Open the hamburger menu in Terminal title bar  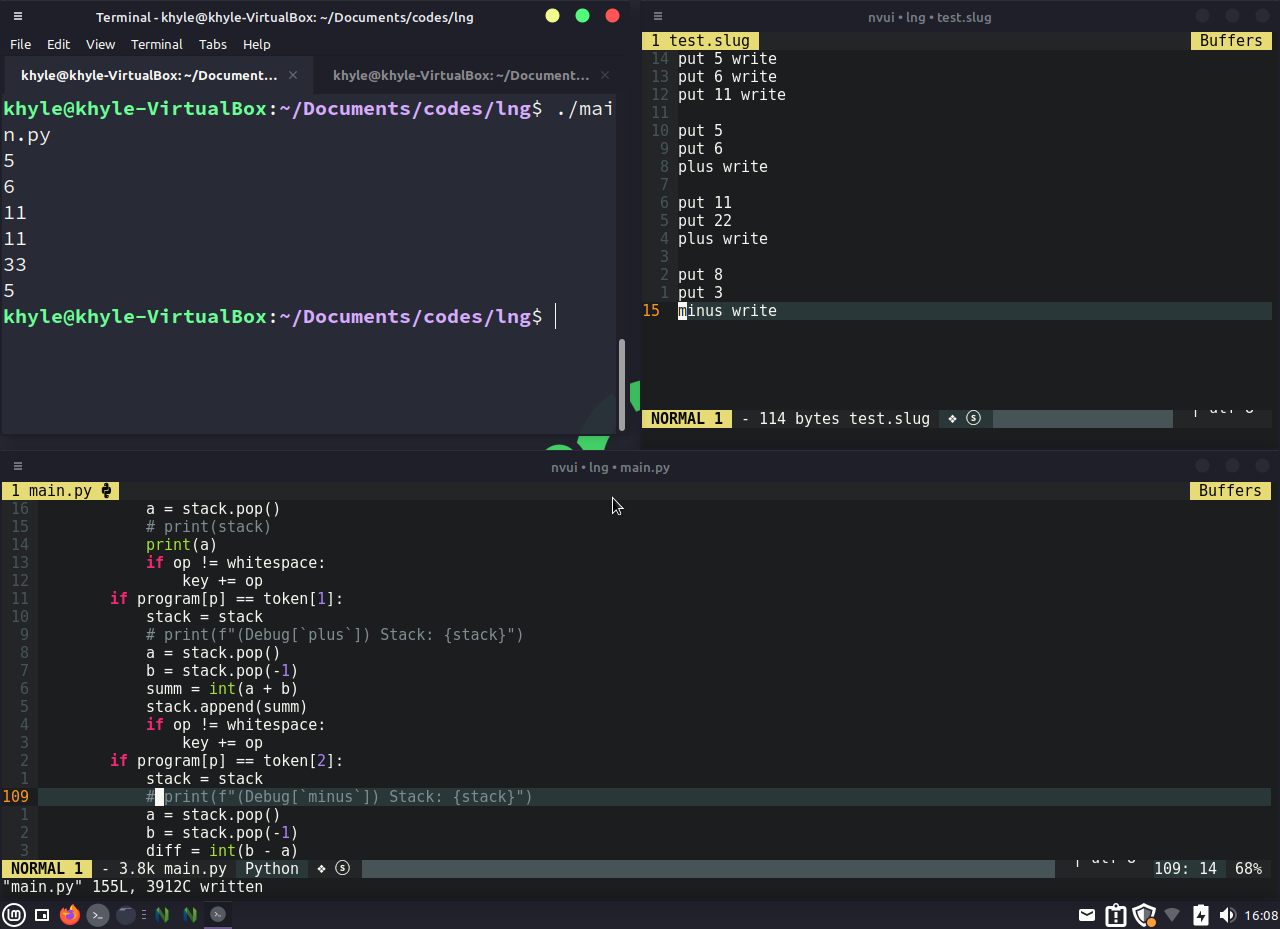tap(18, 16)
